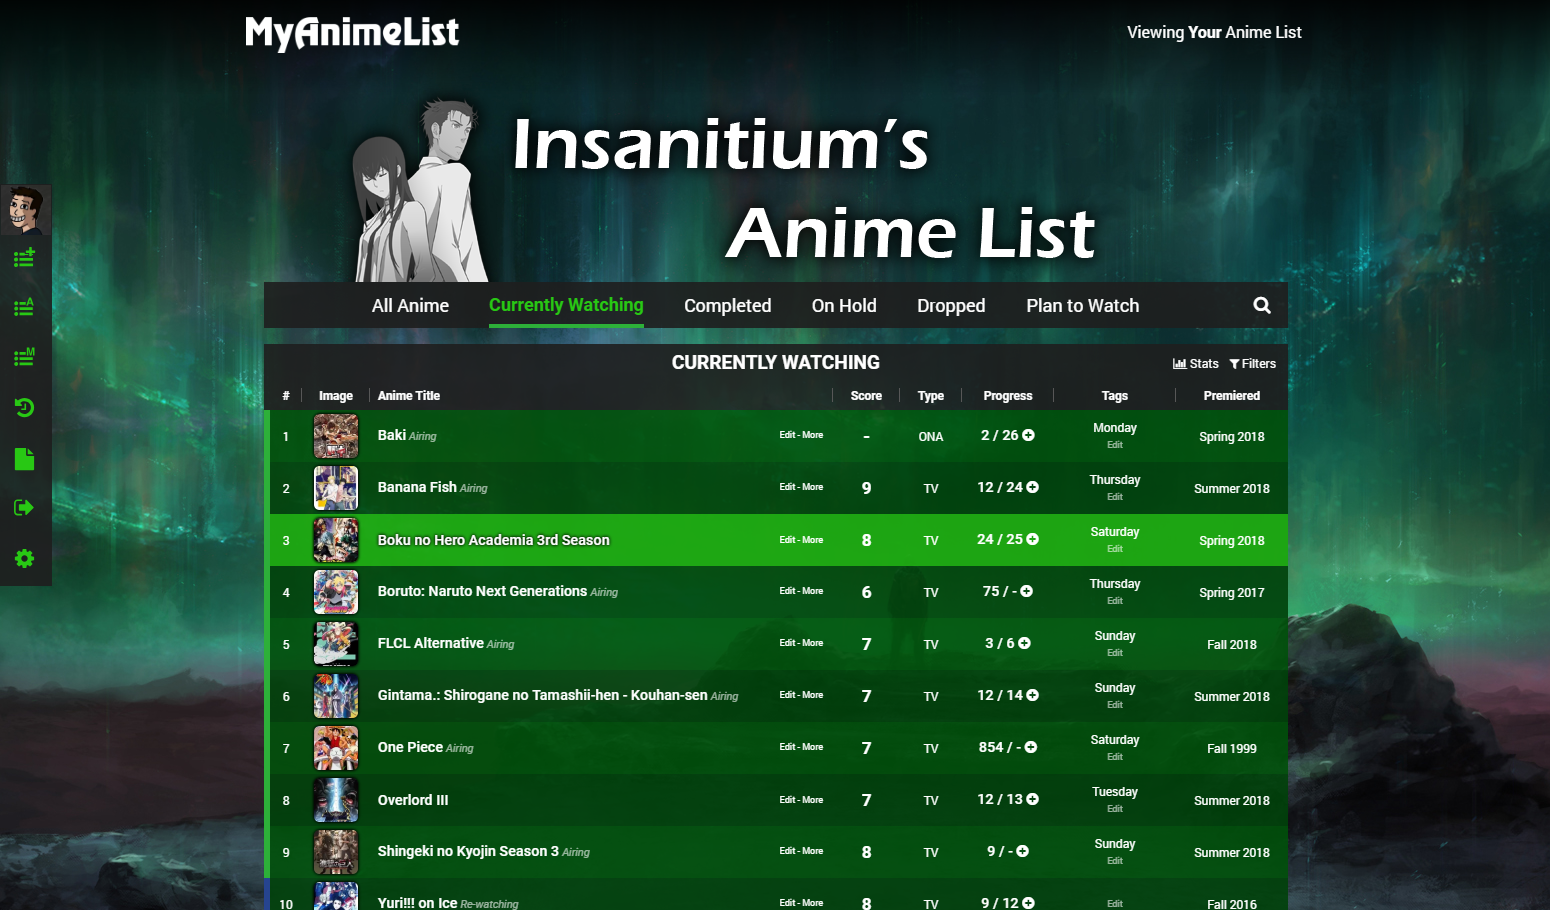This screenshot has height=910, width=1550.
Task: Open Boruto: Naruto Next Generations link
Action: [x=482, y=591]
